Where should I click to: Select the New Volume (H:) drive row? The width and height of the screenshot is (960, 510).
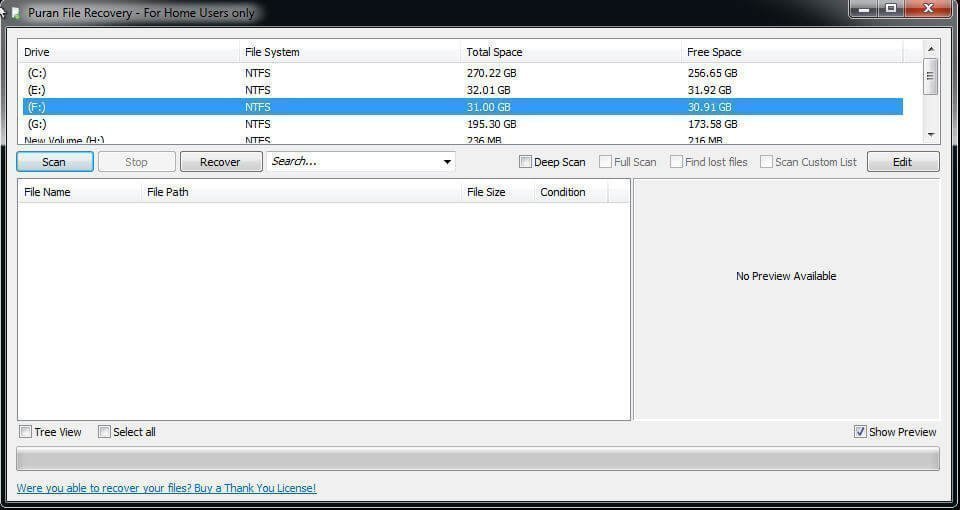(462, 140)
